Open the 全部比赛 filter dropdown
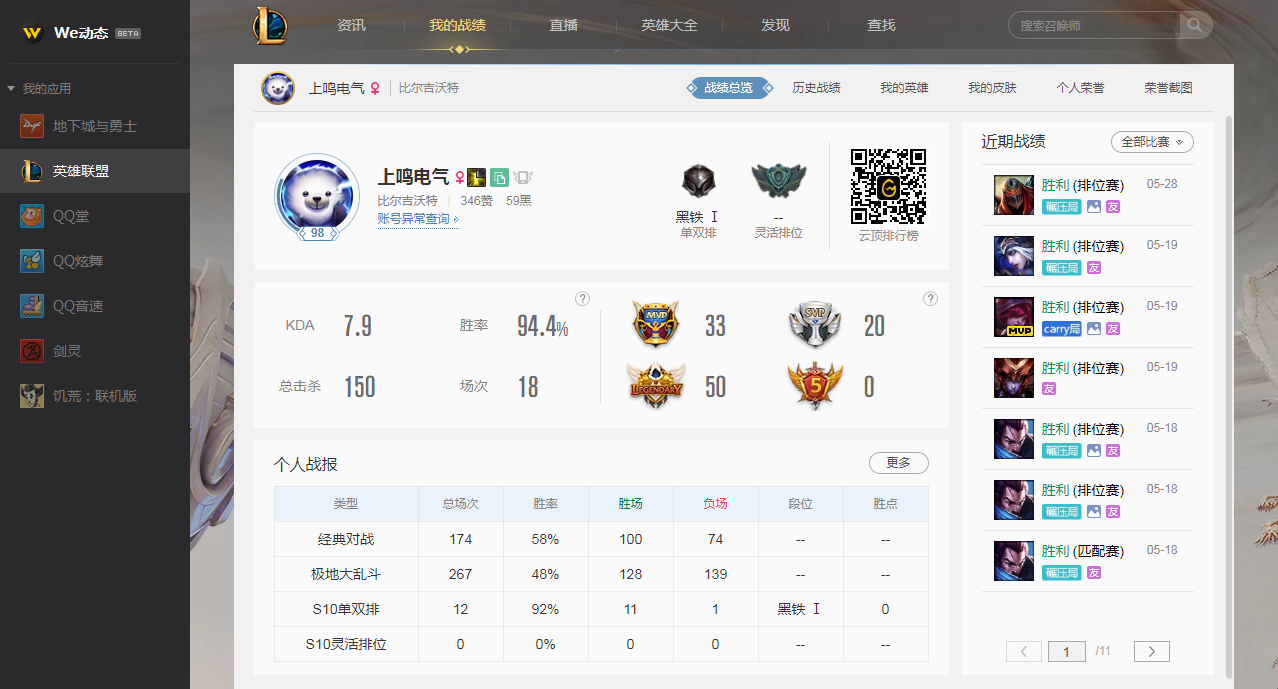 coord(1152,142)
